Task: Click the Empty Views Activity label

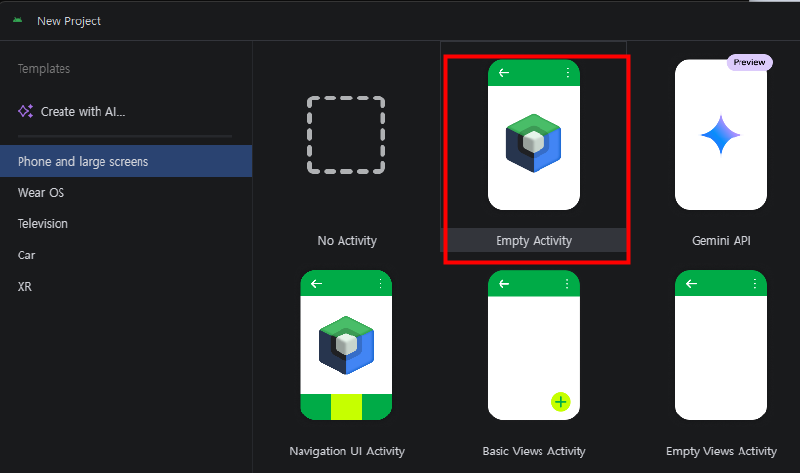Action: click(x=721, y=452)
